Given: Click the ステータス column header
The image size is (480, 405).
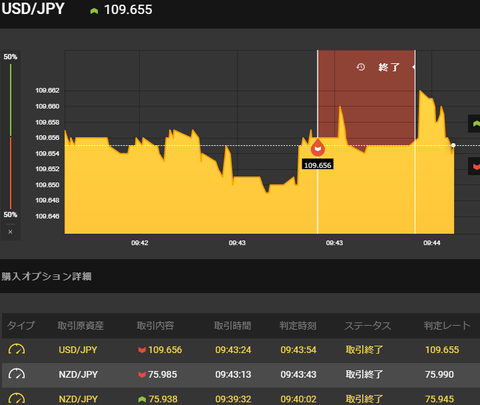Looking at the screenshot, I should coord(368,325).
